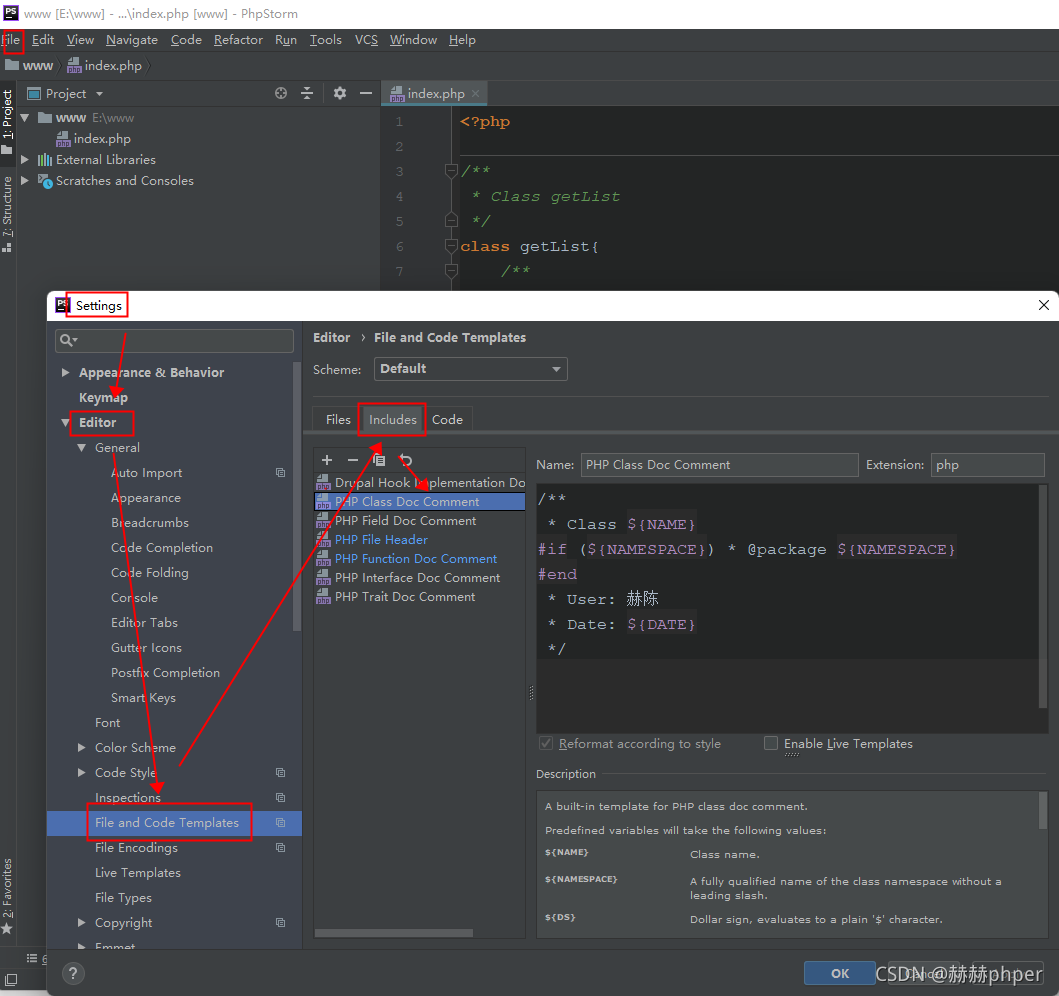Reset template using revert arrow icon
The height and width of the screenshot is (996, 1059).
pyautogui.click(x=403, y=460)
